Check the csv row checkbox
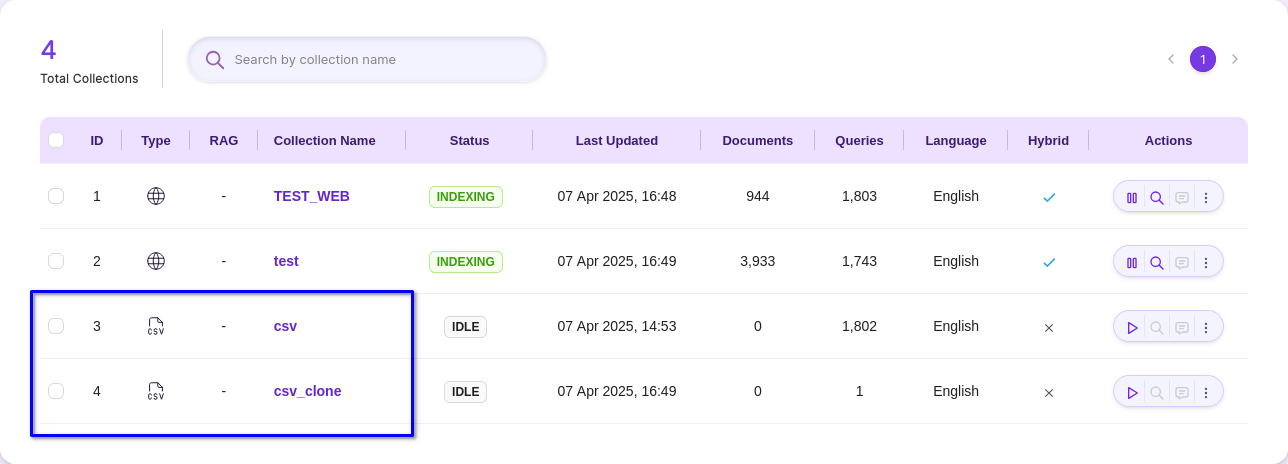The width and height of the screenshot is (1288, 464). click(x=56, y=326)
